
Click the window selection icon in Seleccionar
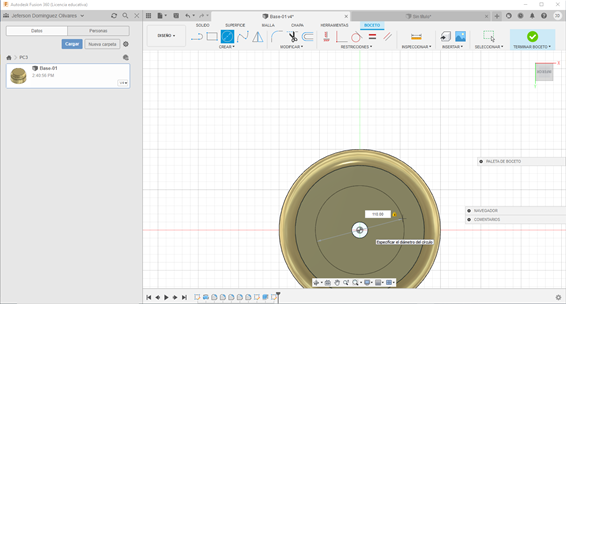click(489, 36)
